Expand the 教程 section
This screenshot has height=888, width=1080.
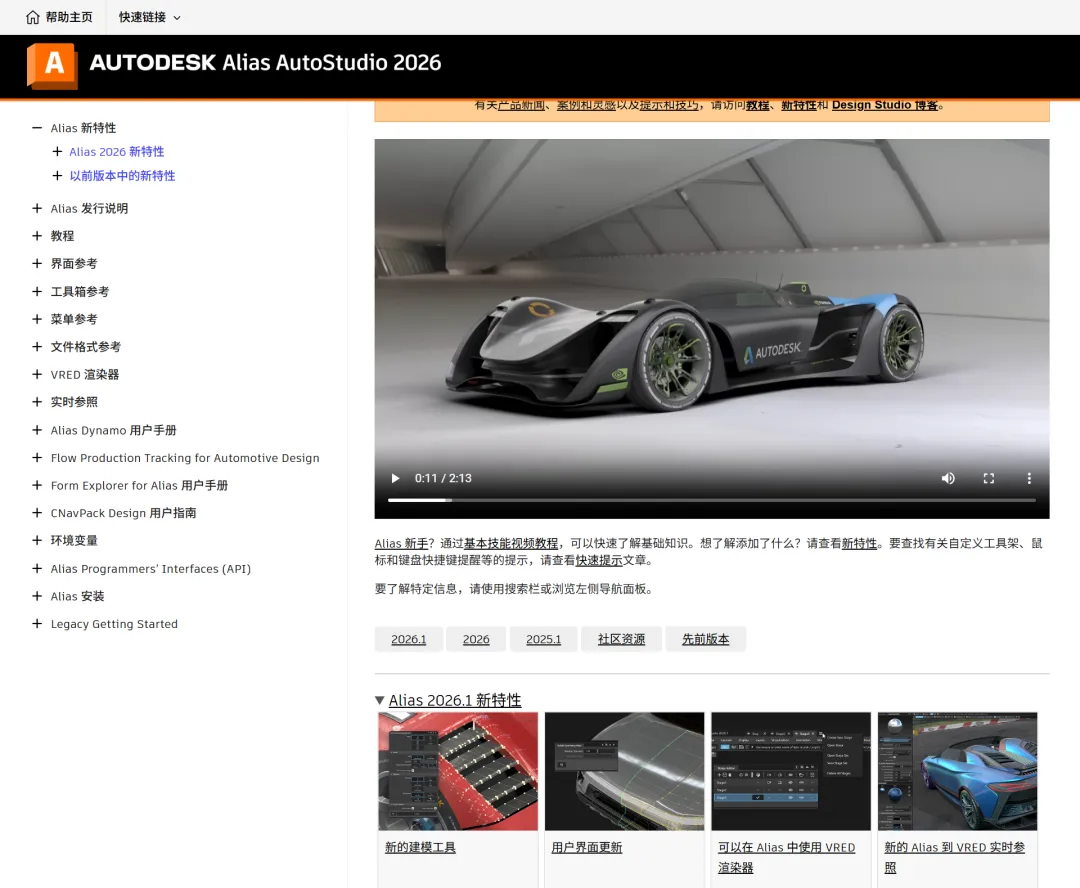pyautogui.click(x=37, y=236)
